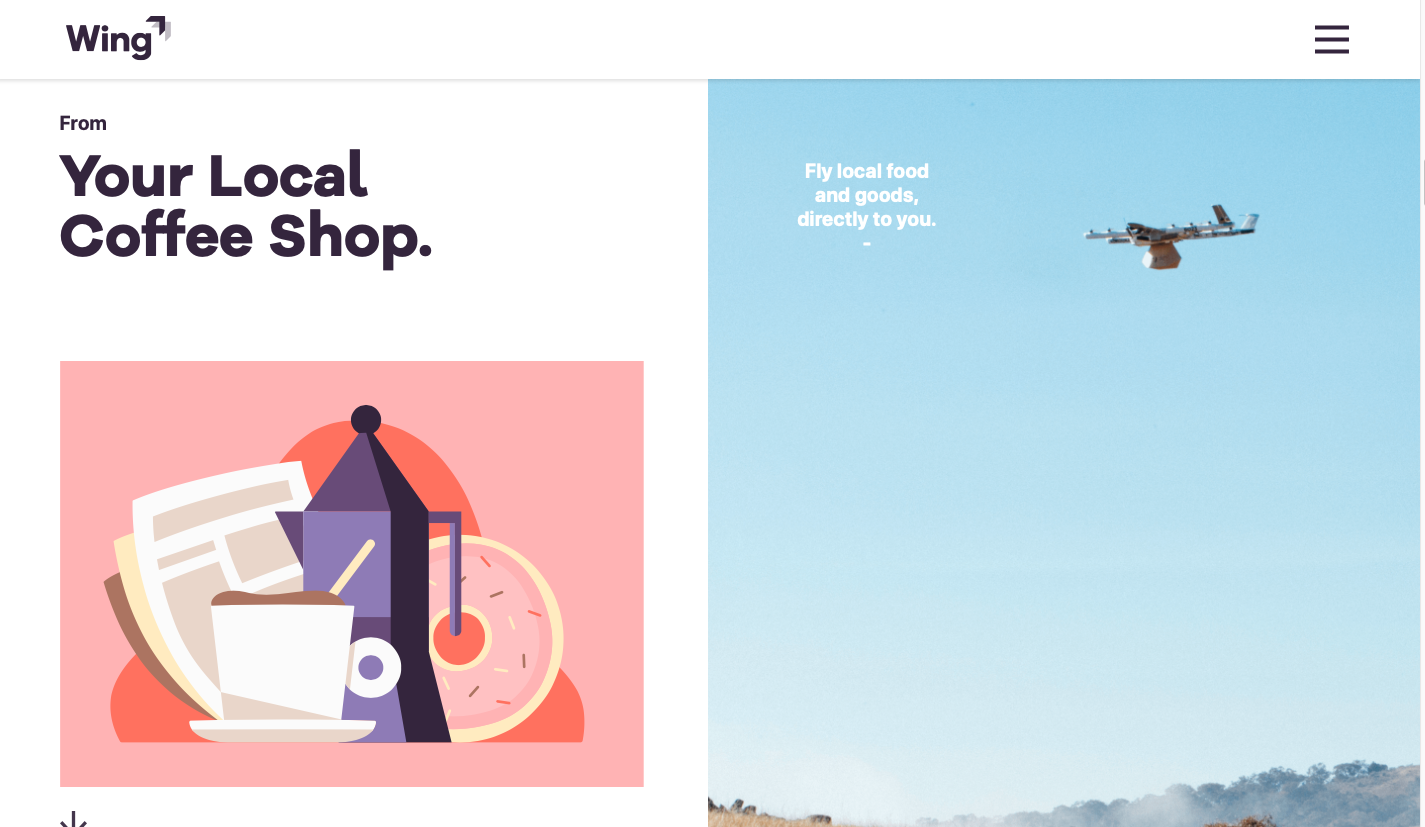
Task: Click the Wing logo to go home
Action: point(118,38)
